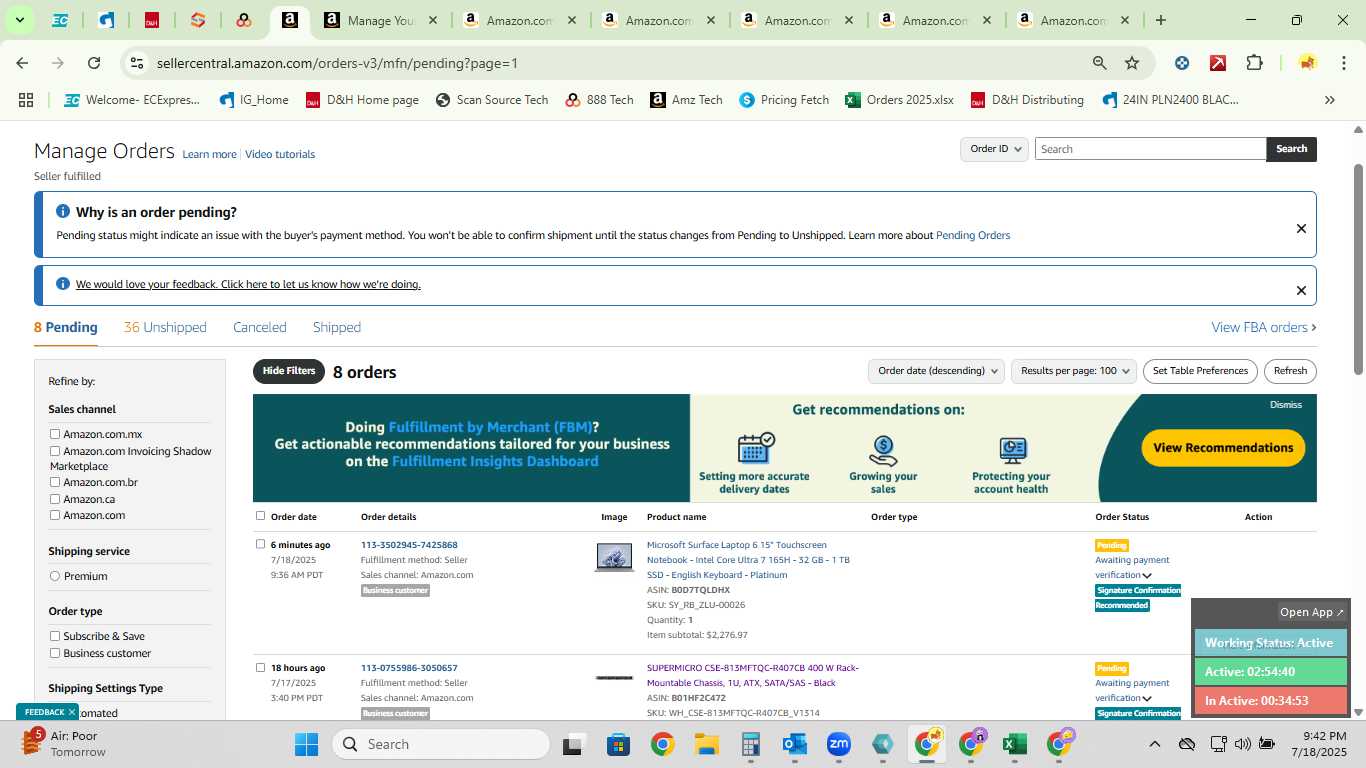Open the browser tab search dropdown
This screenshot has width=1366, height=768.
19,20
